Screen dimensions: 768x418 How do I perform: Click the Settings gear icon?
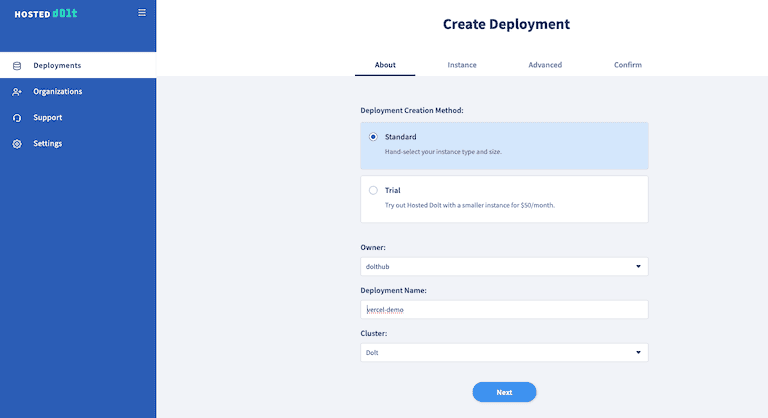pyautogui.click(x=17, y=144)
